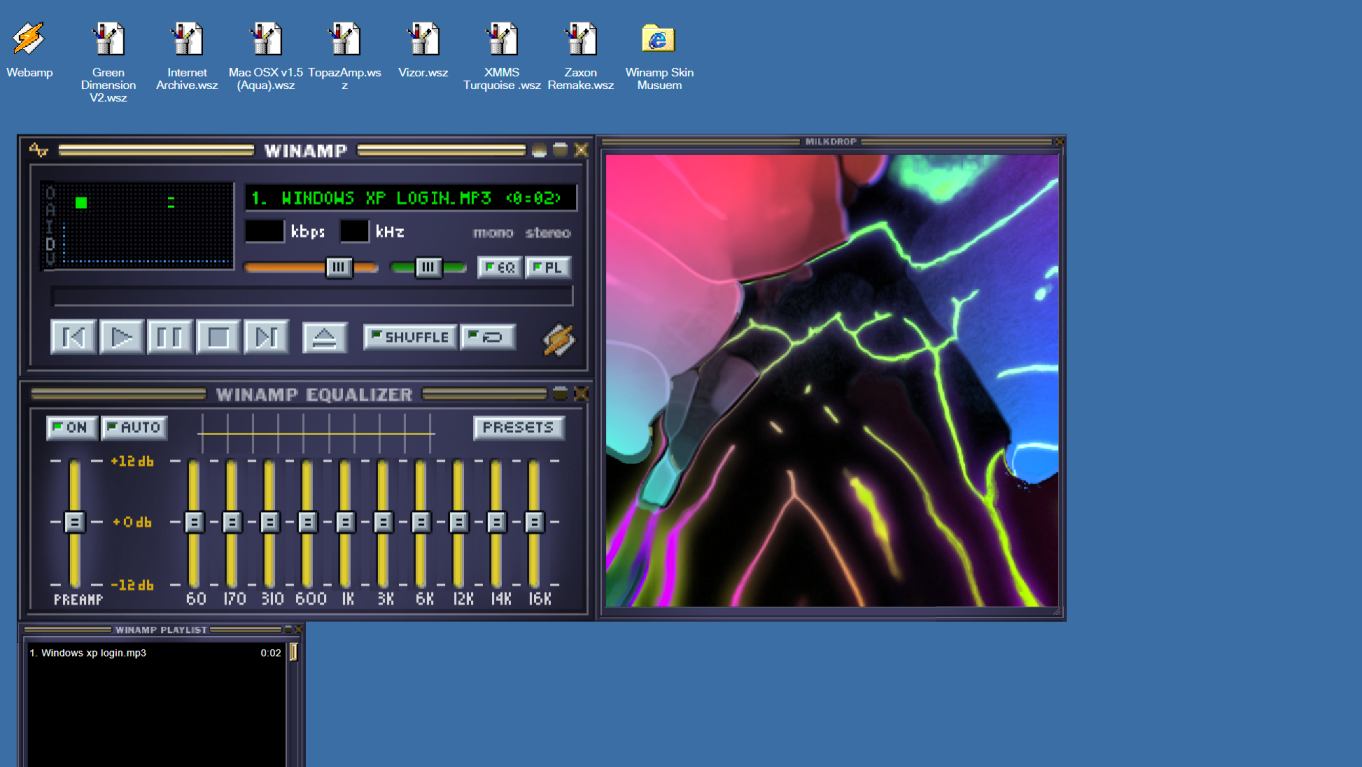Click the volume slider

tap(339, 267)
